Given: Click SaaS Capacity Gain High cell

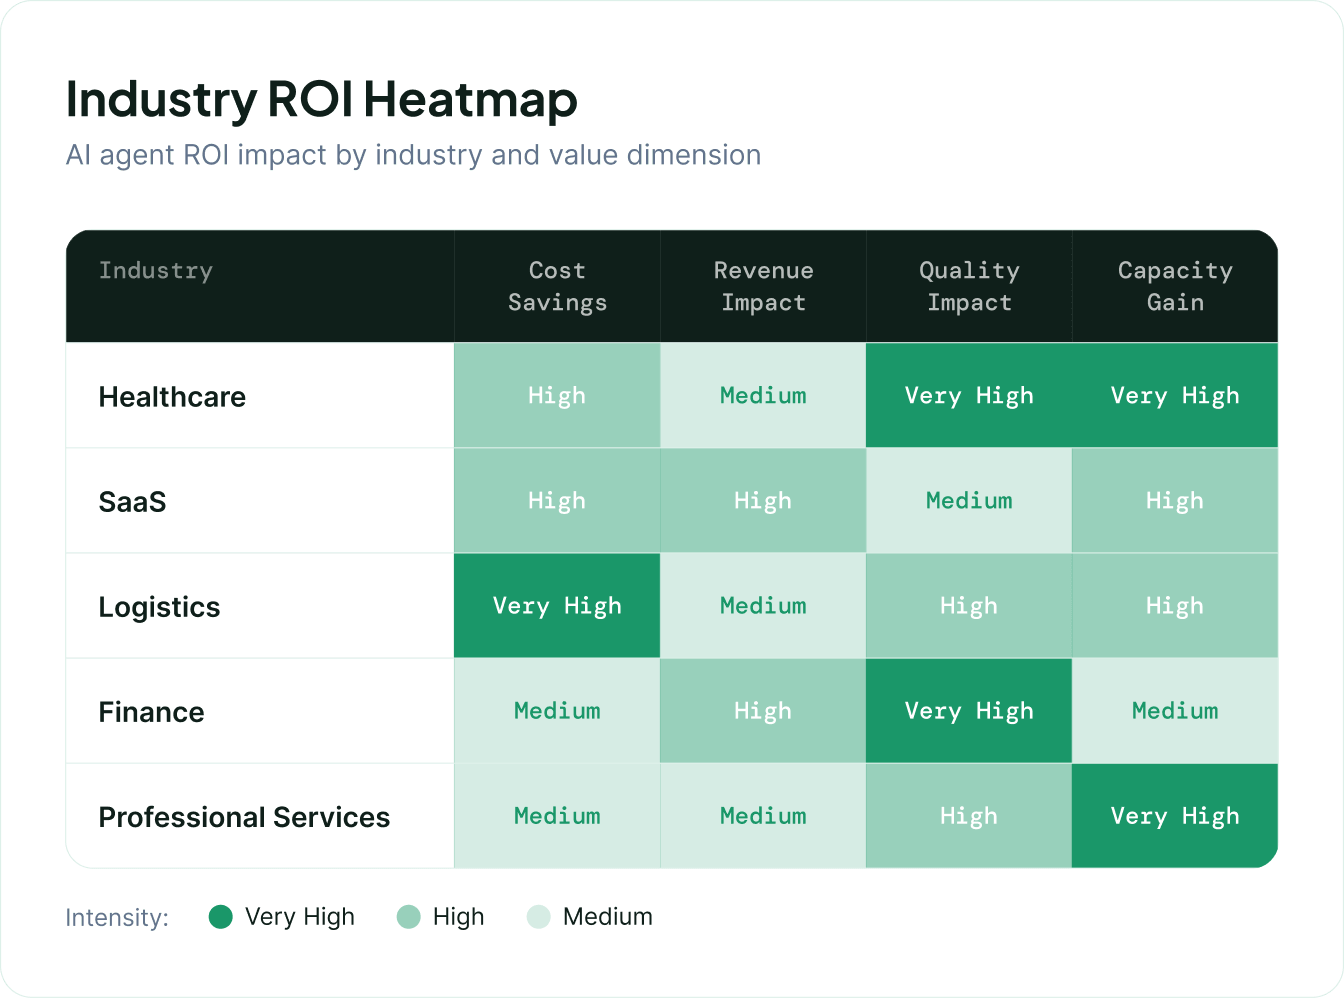Looking at the screenshot, I should [x=1175, y=500].
